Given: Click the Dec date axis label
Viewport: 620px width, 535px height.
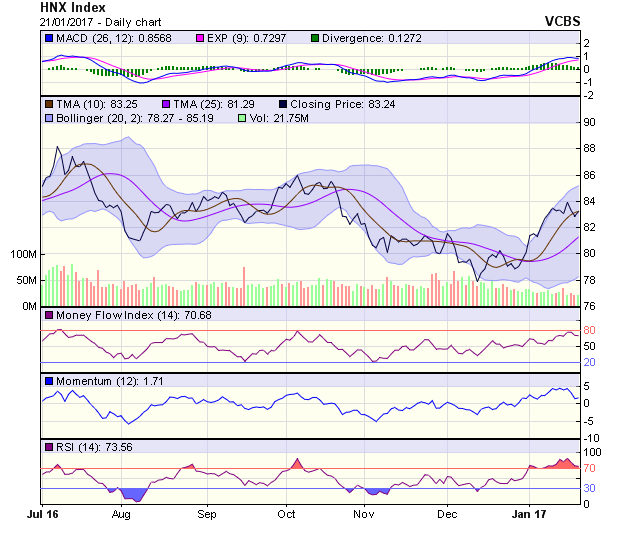Looking at the screenshot, I should [446, 514].
